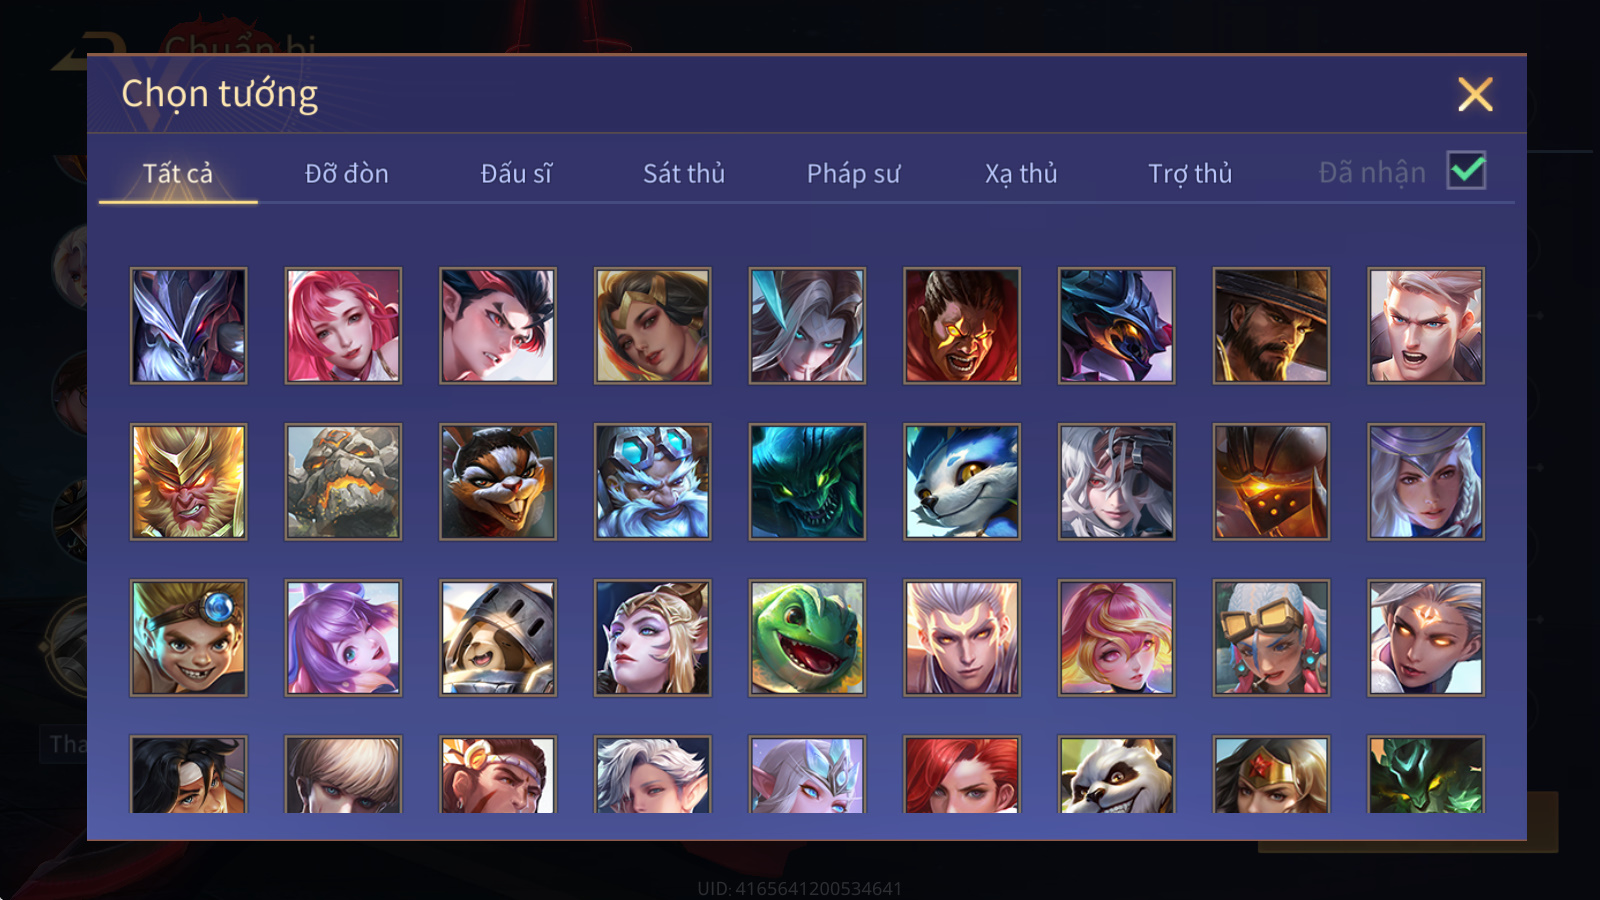Select the boy with blue goggles hero

point(188,637)
